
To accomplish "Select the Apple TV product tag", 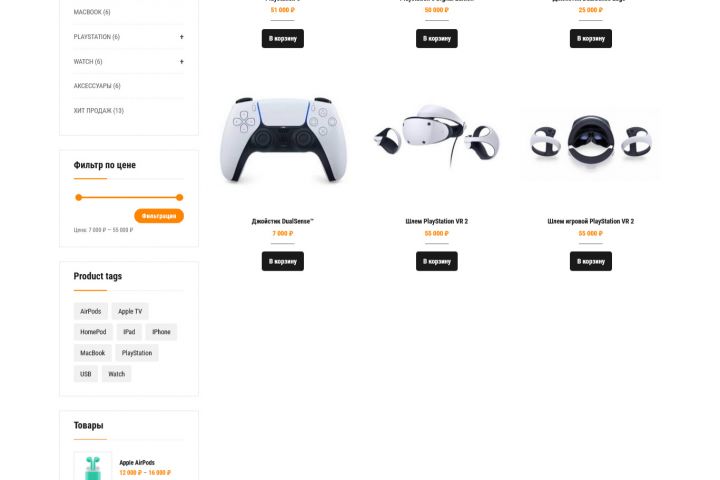I will [x=130, y=311].
